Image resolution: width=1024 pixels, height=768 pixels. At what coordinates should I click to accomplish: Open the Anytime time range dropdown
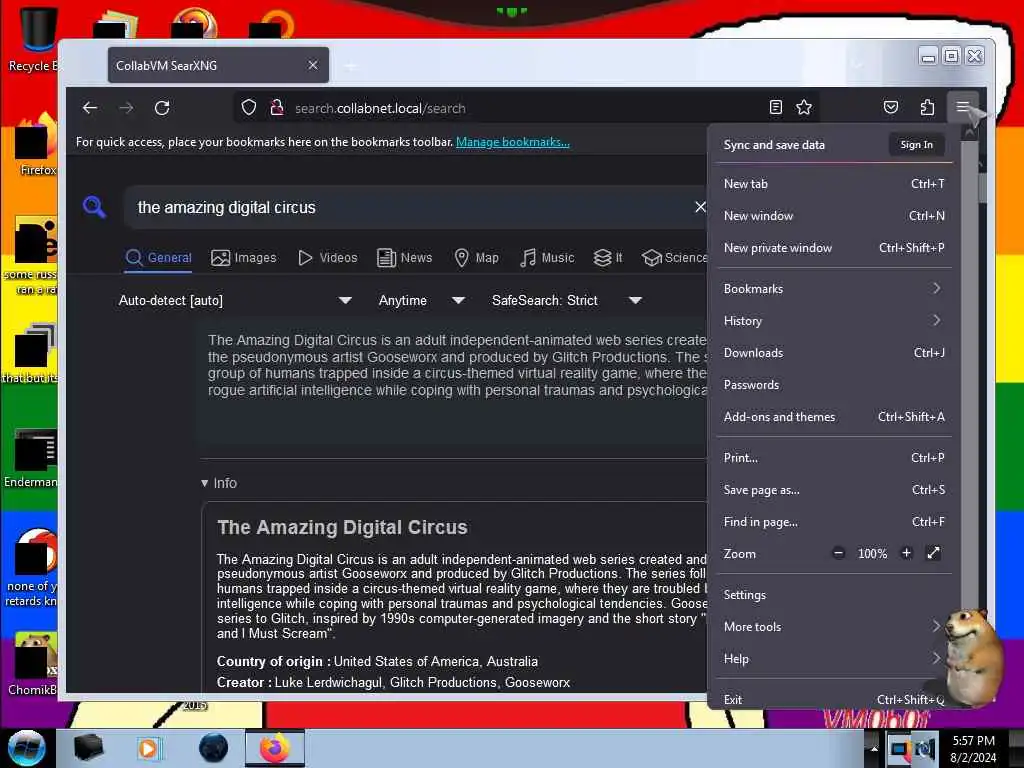point(421,300)
